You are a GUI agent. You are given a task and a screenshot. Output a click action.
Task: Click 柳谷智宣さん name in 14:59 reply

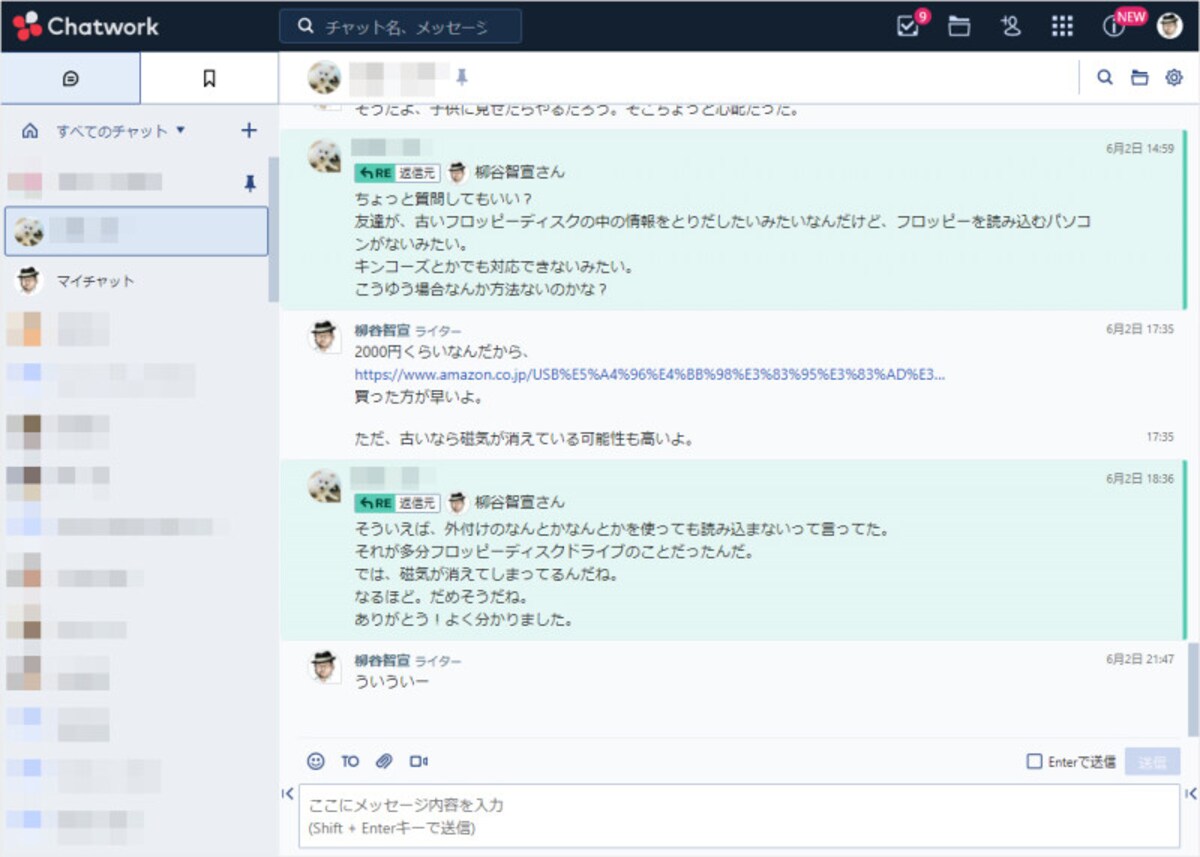(x=520, y=172)
